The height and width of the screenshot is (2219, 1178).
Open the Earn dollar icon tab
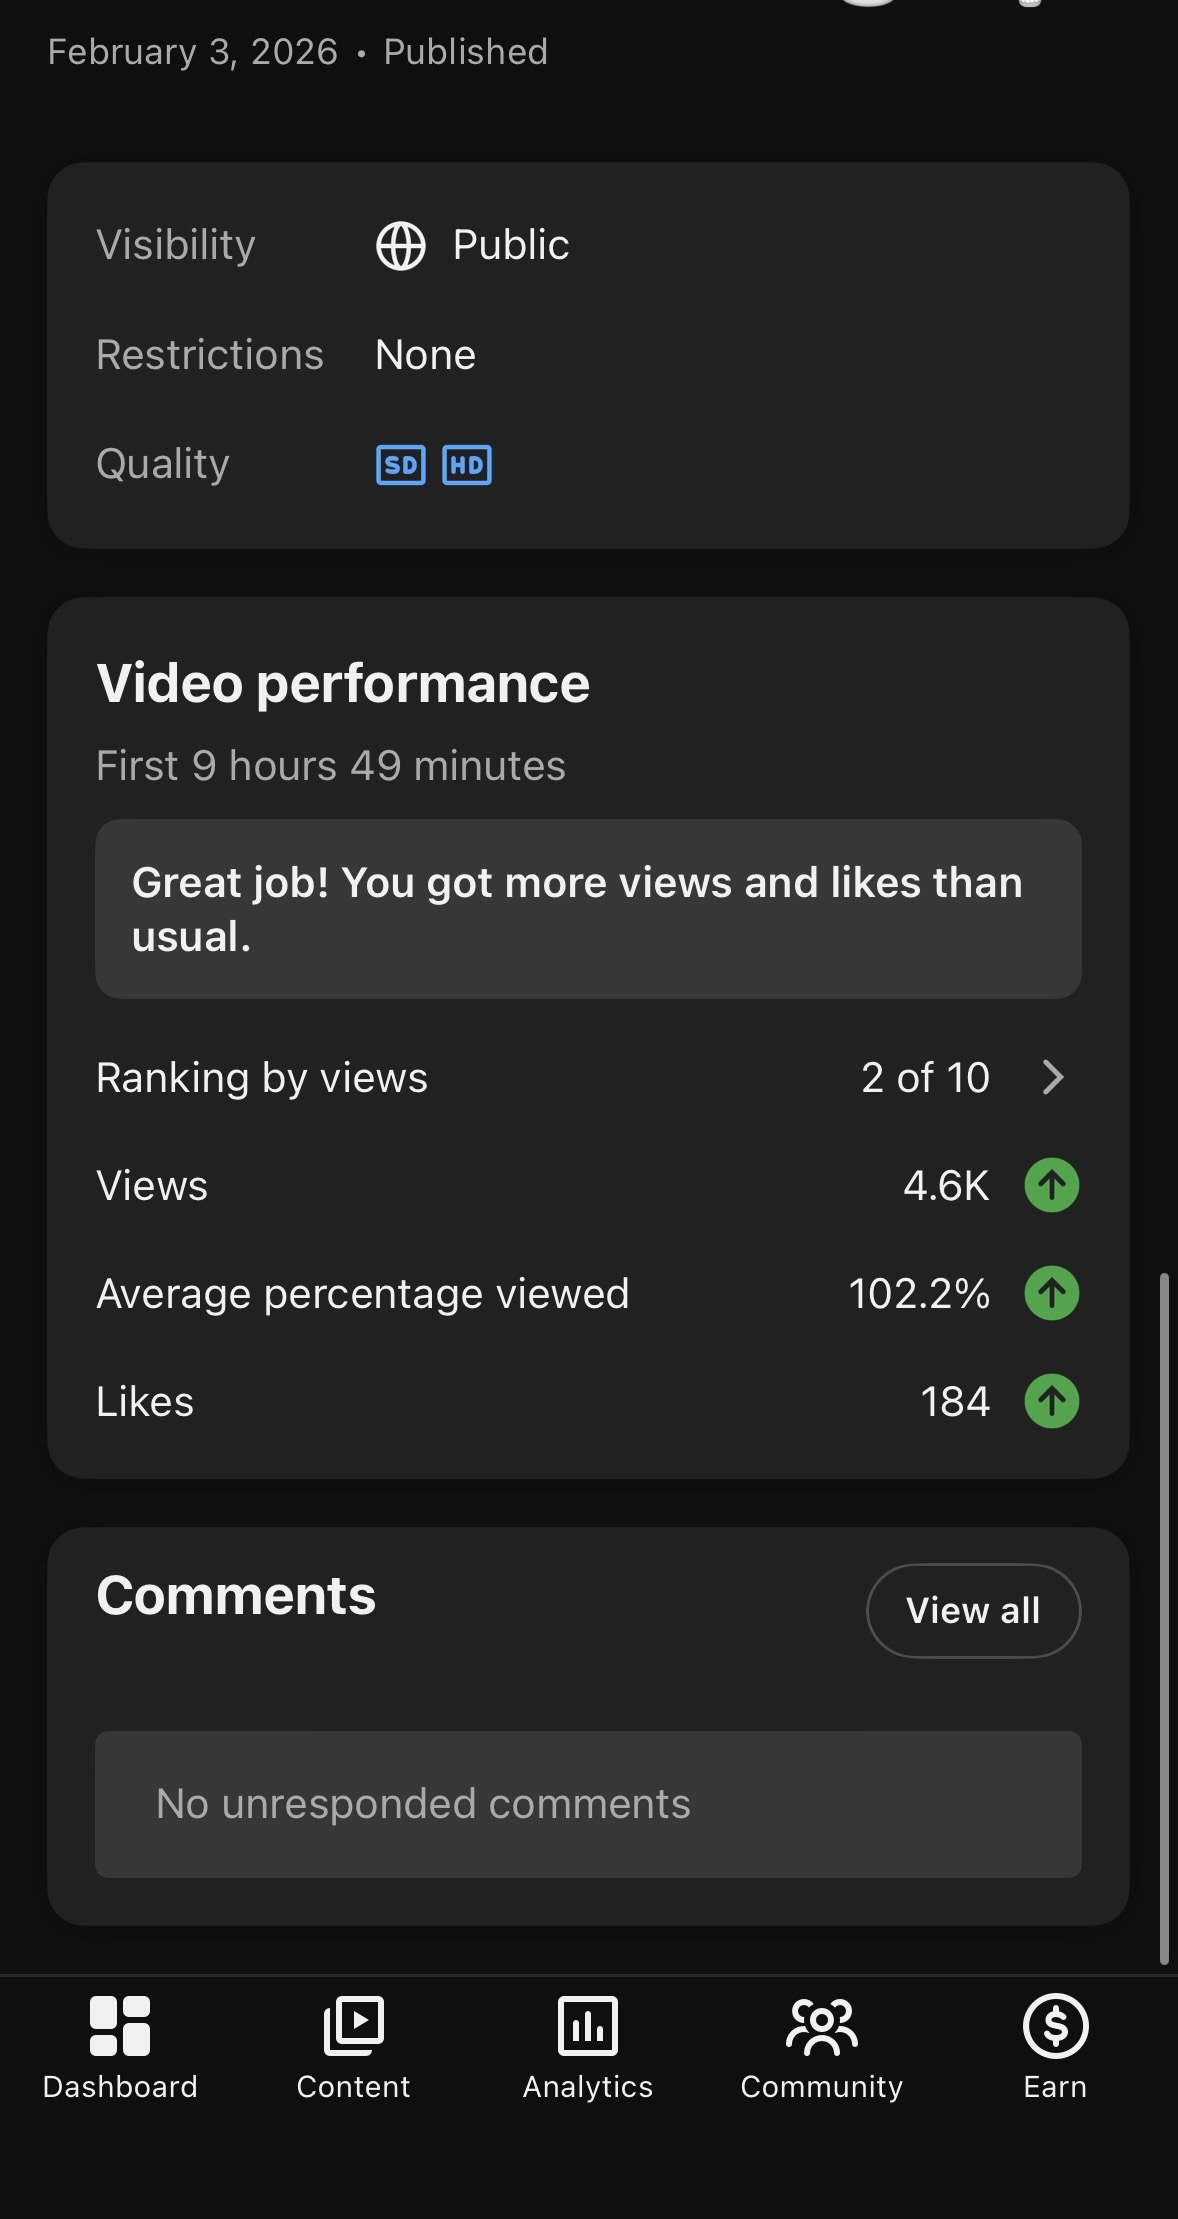click(x=1055, y=2026)
